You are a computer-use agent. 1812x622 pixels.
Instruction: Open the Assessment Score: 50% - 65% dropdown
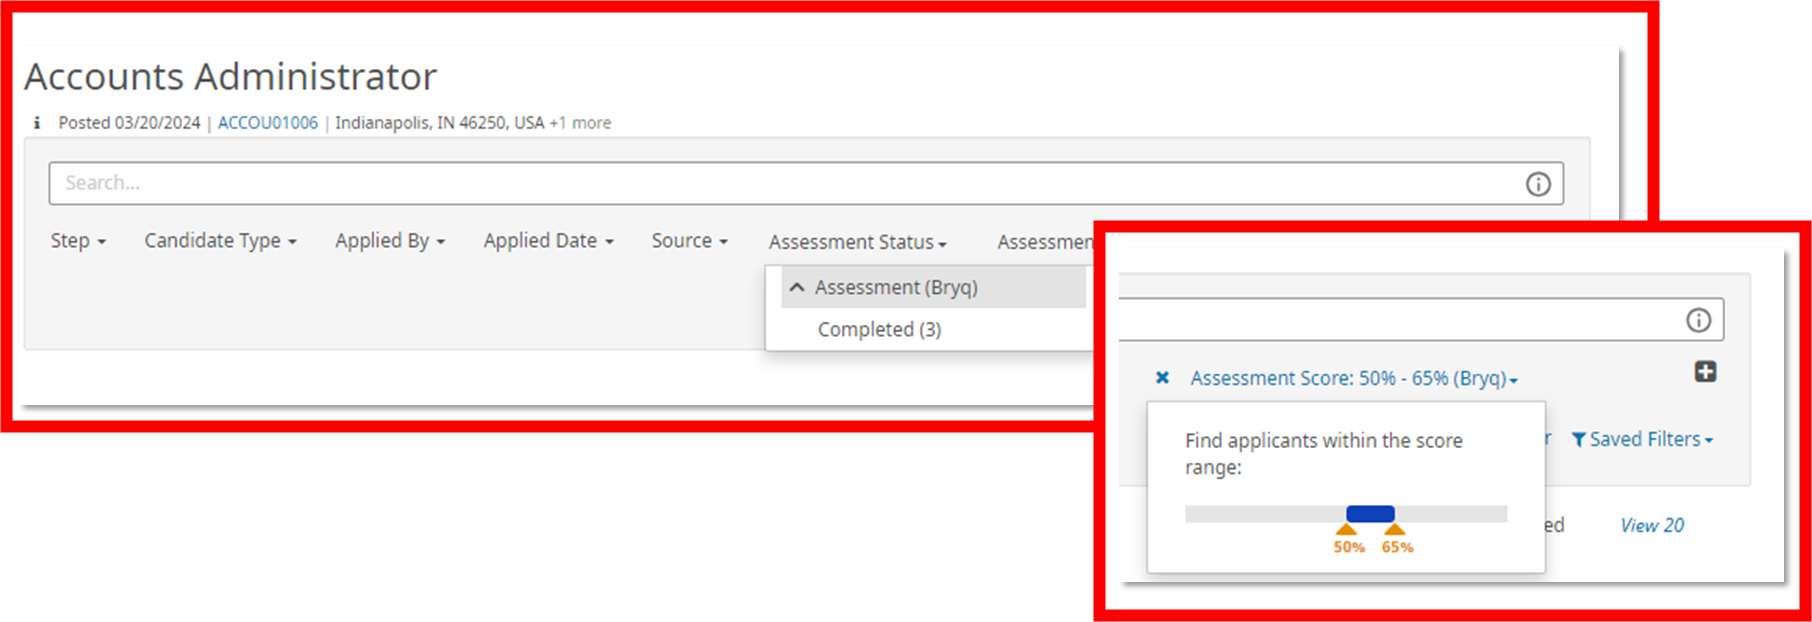1353,379
